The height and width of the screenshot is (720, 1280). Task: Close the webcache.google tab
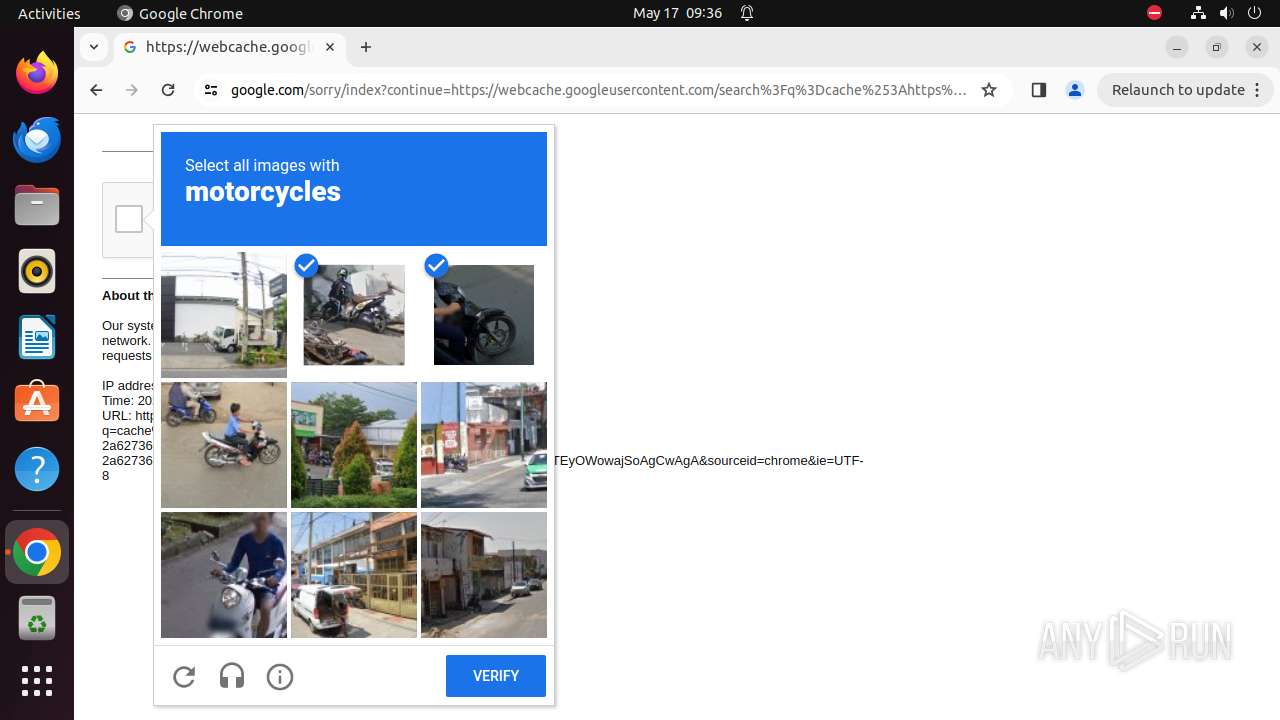coord(330,47)
